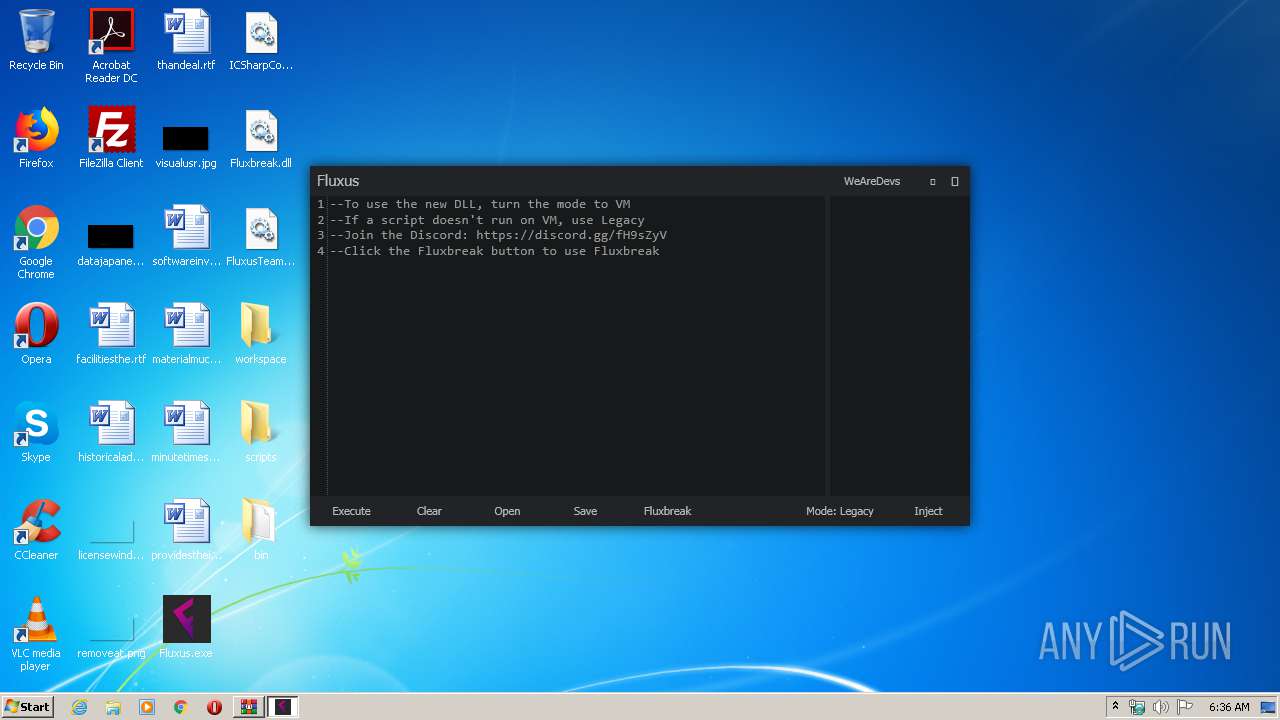Viewport: 1280px width, 720px height.
Task: Select the thandeal.rtf document icon
Action: 186,41
